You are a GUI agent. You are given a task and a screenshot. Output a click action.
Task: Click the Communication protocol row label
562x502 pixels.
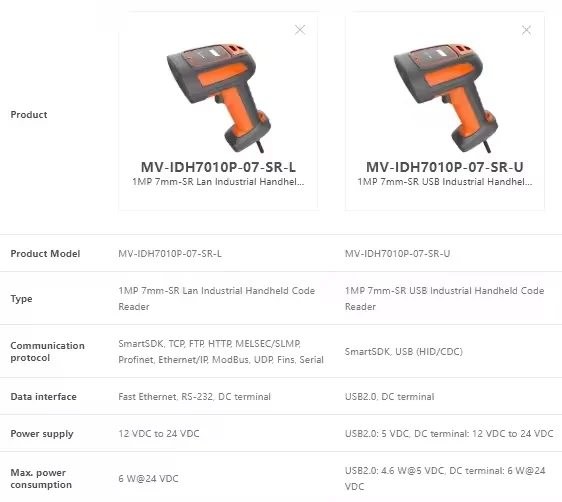47,352
